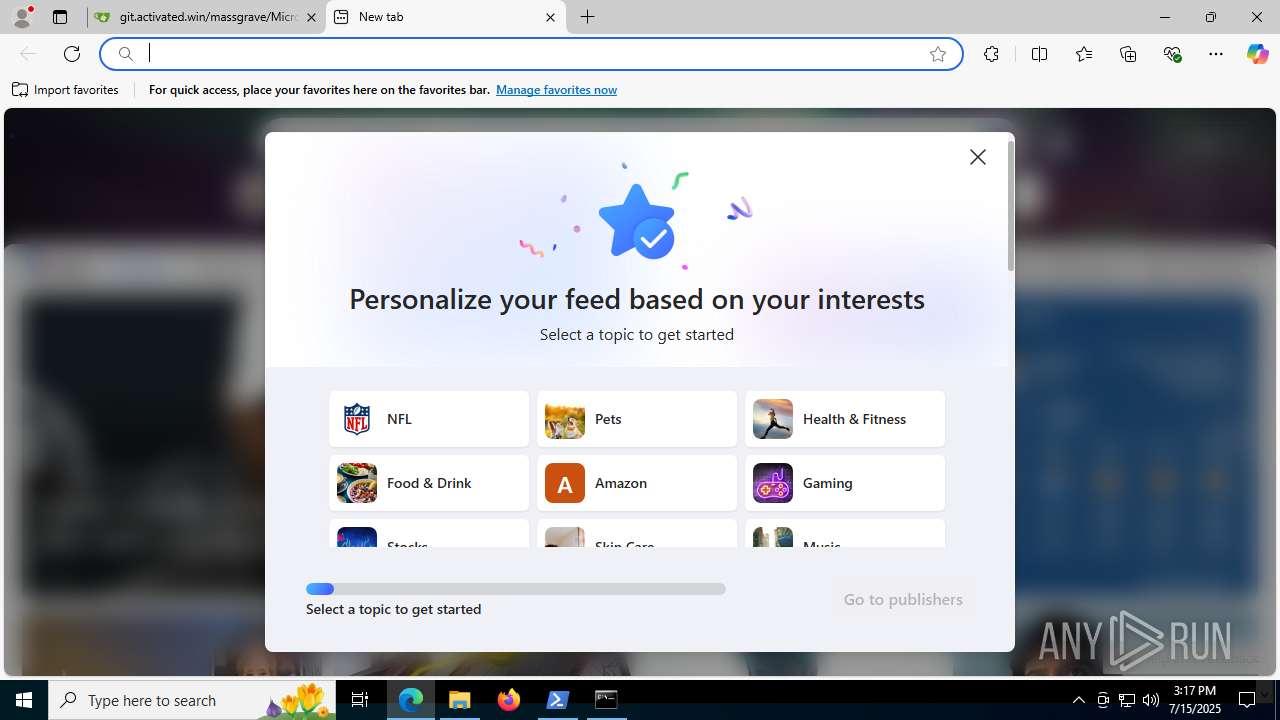Select the Gaming topic
This screenshot has width=1280, height=720.
point(845,483)
